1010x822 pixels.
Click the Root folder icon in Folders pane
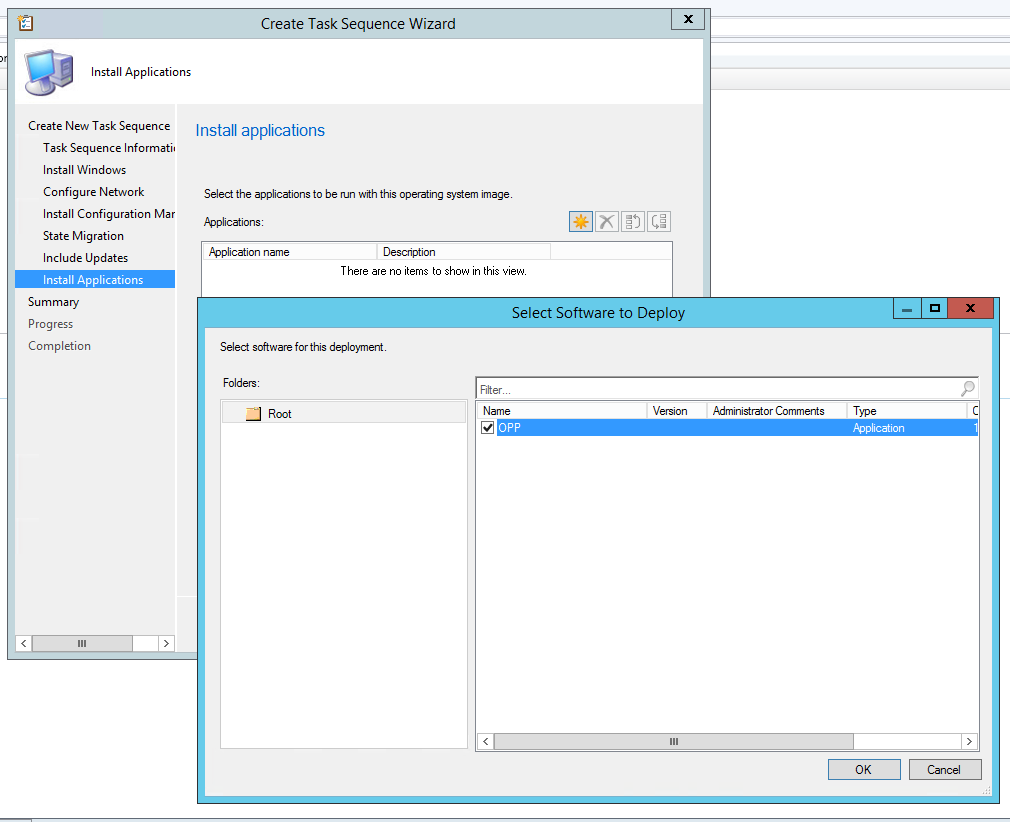point(252,413)
